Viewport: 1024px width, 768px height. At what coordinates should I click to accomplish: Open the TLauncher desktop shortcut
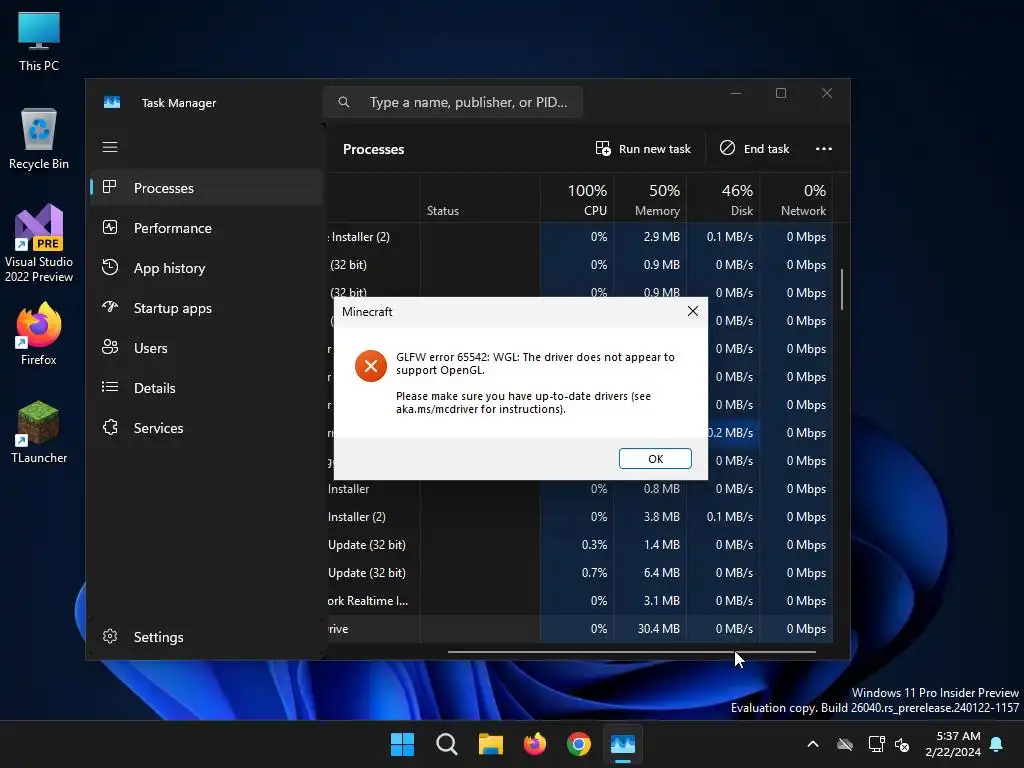pos(39,432)
